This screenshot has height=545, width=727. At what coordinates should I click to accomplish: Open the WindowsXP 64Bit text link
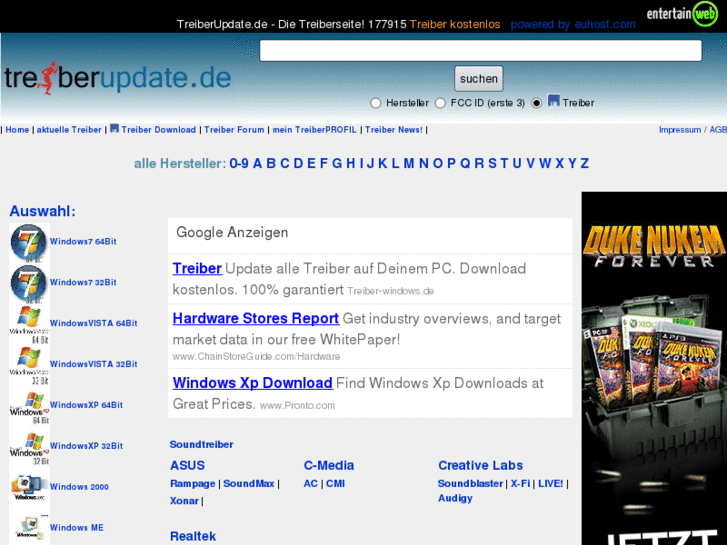[x=86, y=405]
